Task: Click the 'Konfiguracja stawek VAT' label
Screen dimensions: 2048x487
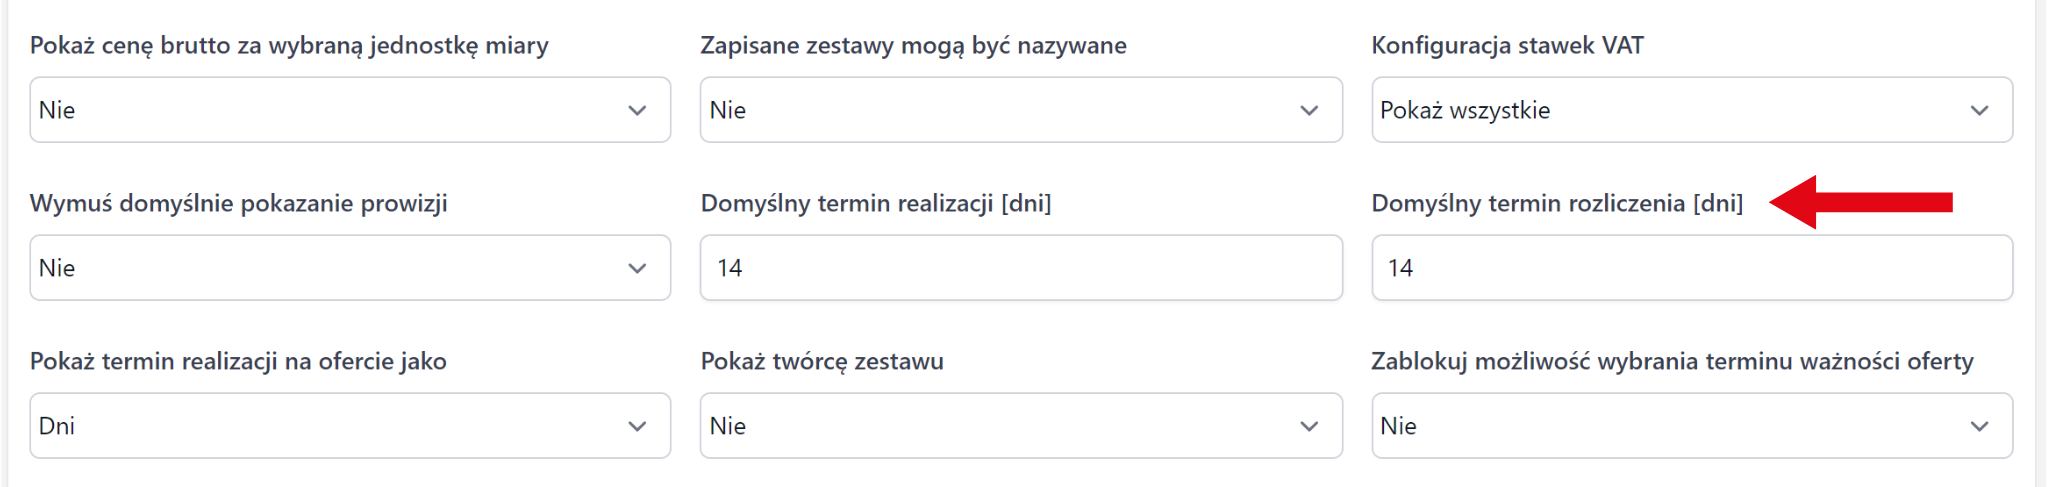Action: pyautogui.click(x=1507, y=46)
